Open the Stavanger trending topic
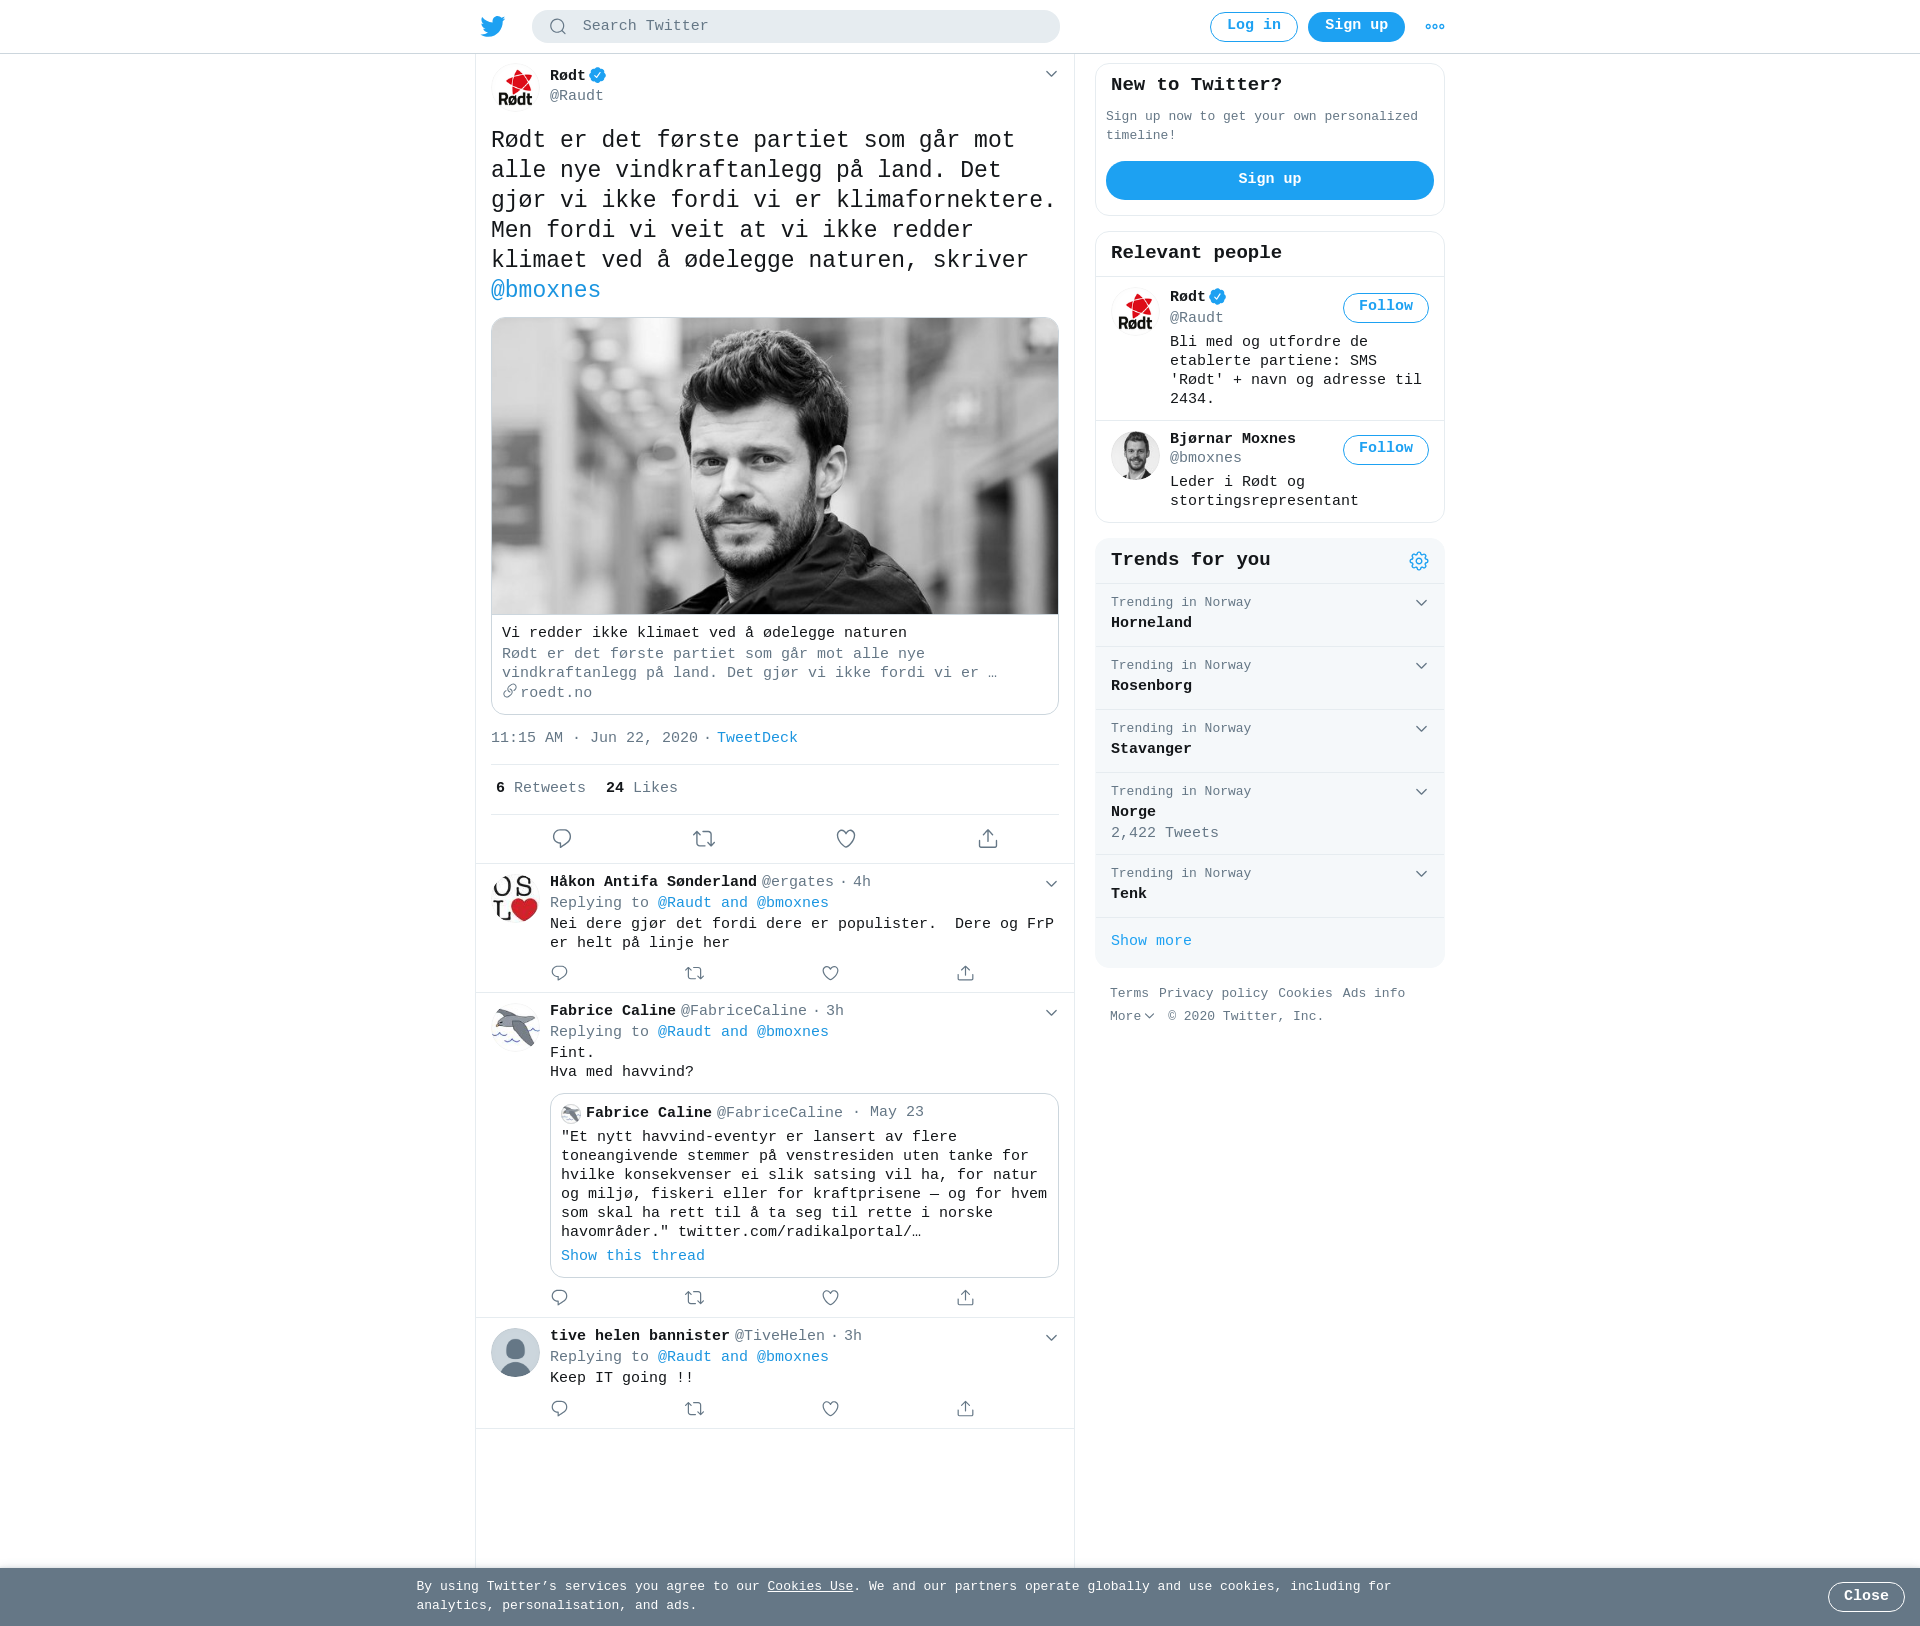Image resolution: width=1920 pixels, height=1626 pixels. (1270, 741)
